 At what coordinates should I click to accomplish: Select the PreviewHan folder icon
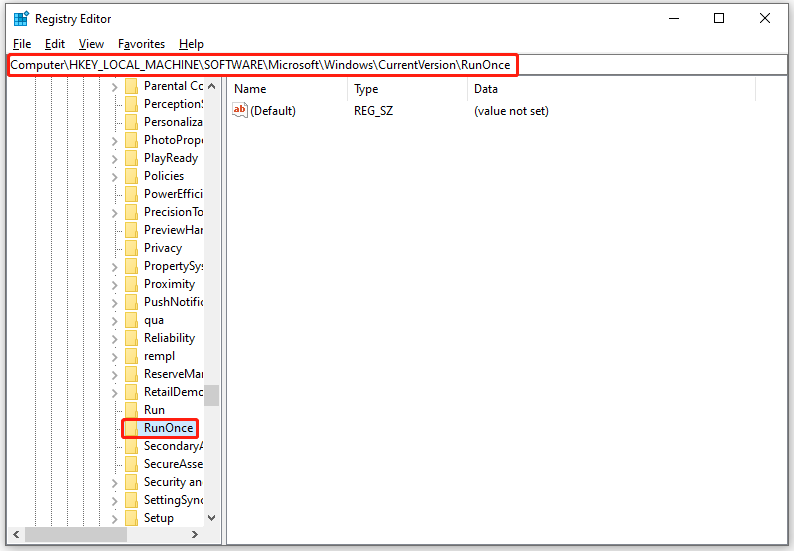(x=131, y=230)
